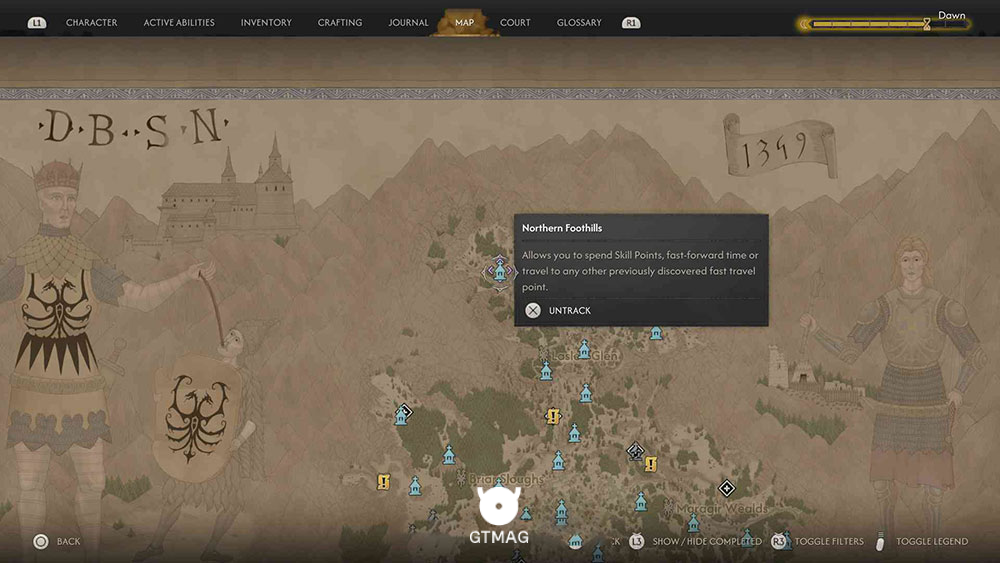Screen dimensions: 1000x563
Task: Select the tracked Northern Foothills shrine icon
Action: point(501,273)
